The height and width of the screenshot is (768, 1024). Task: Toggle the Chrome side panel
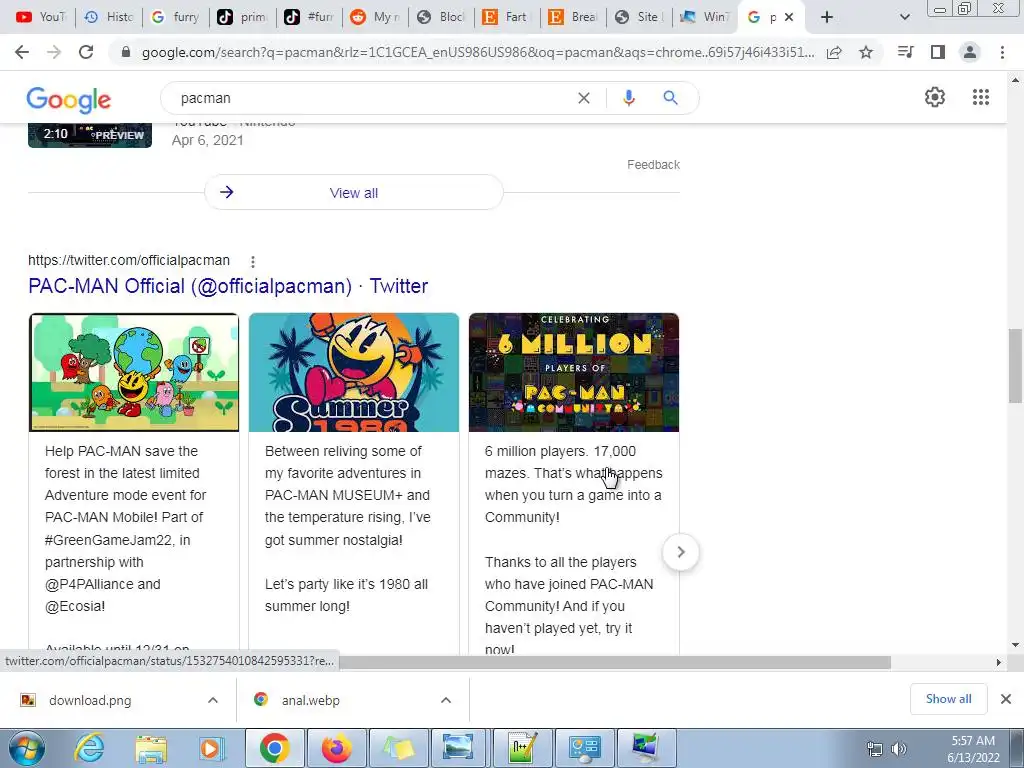point(938,52)
